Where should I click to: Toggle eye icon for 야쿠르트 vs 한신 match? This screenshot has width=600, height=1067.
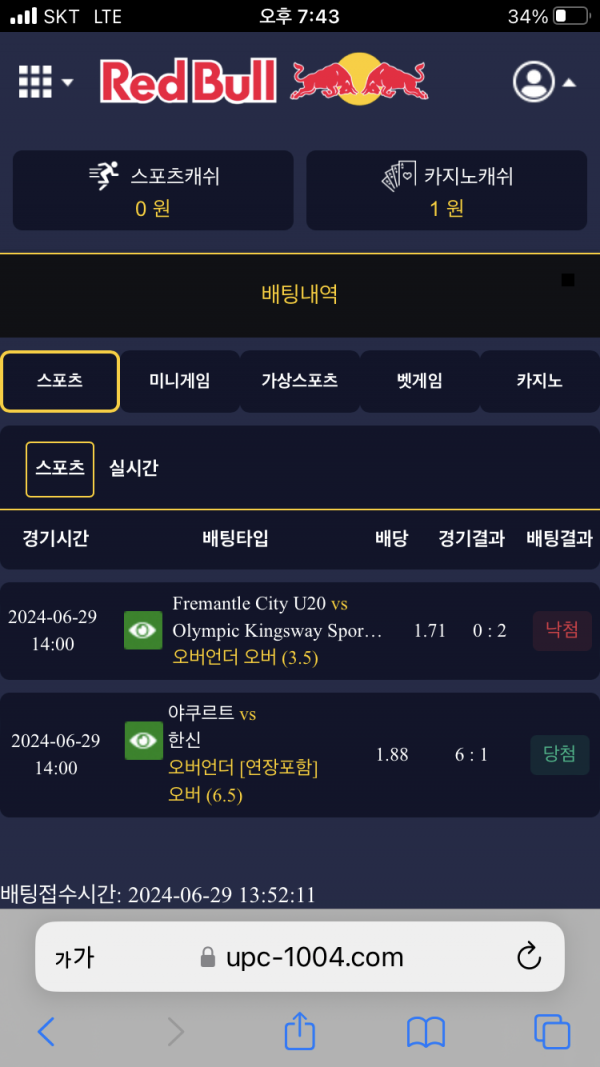coord(143,740)
